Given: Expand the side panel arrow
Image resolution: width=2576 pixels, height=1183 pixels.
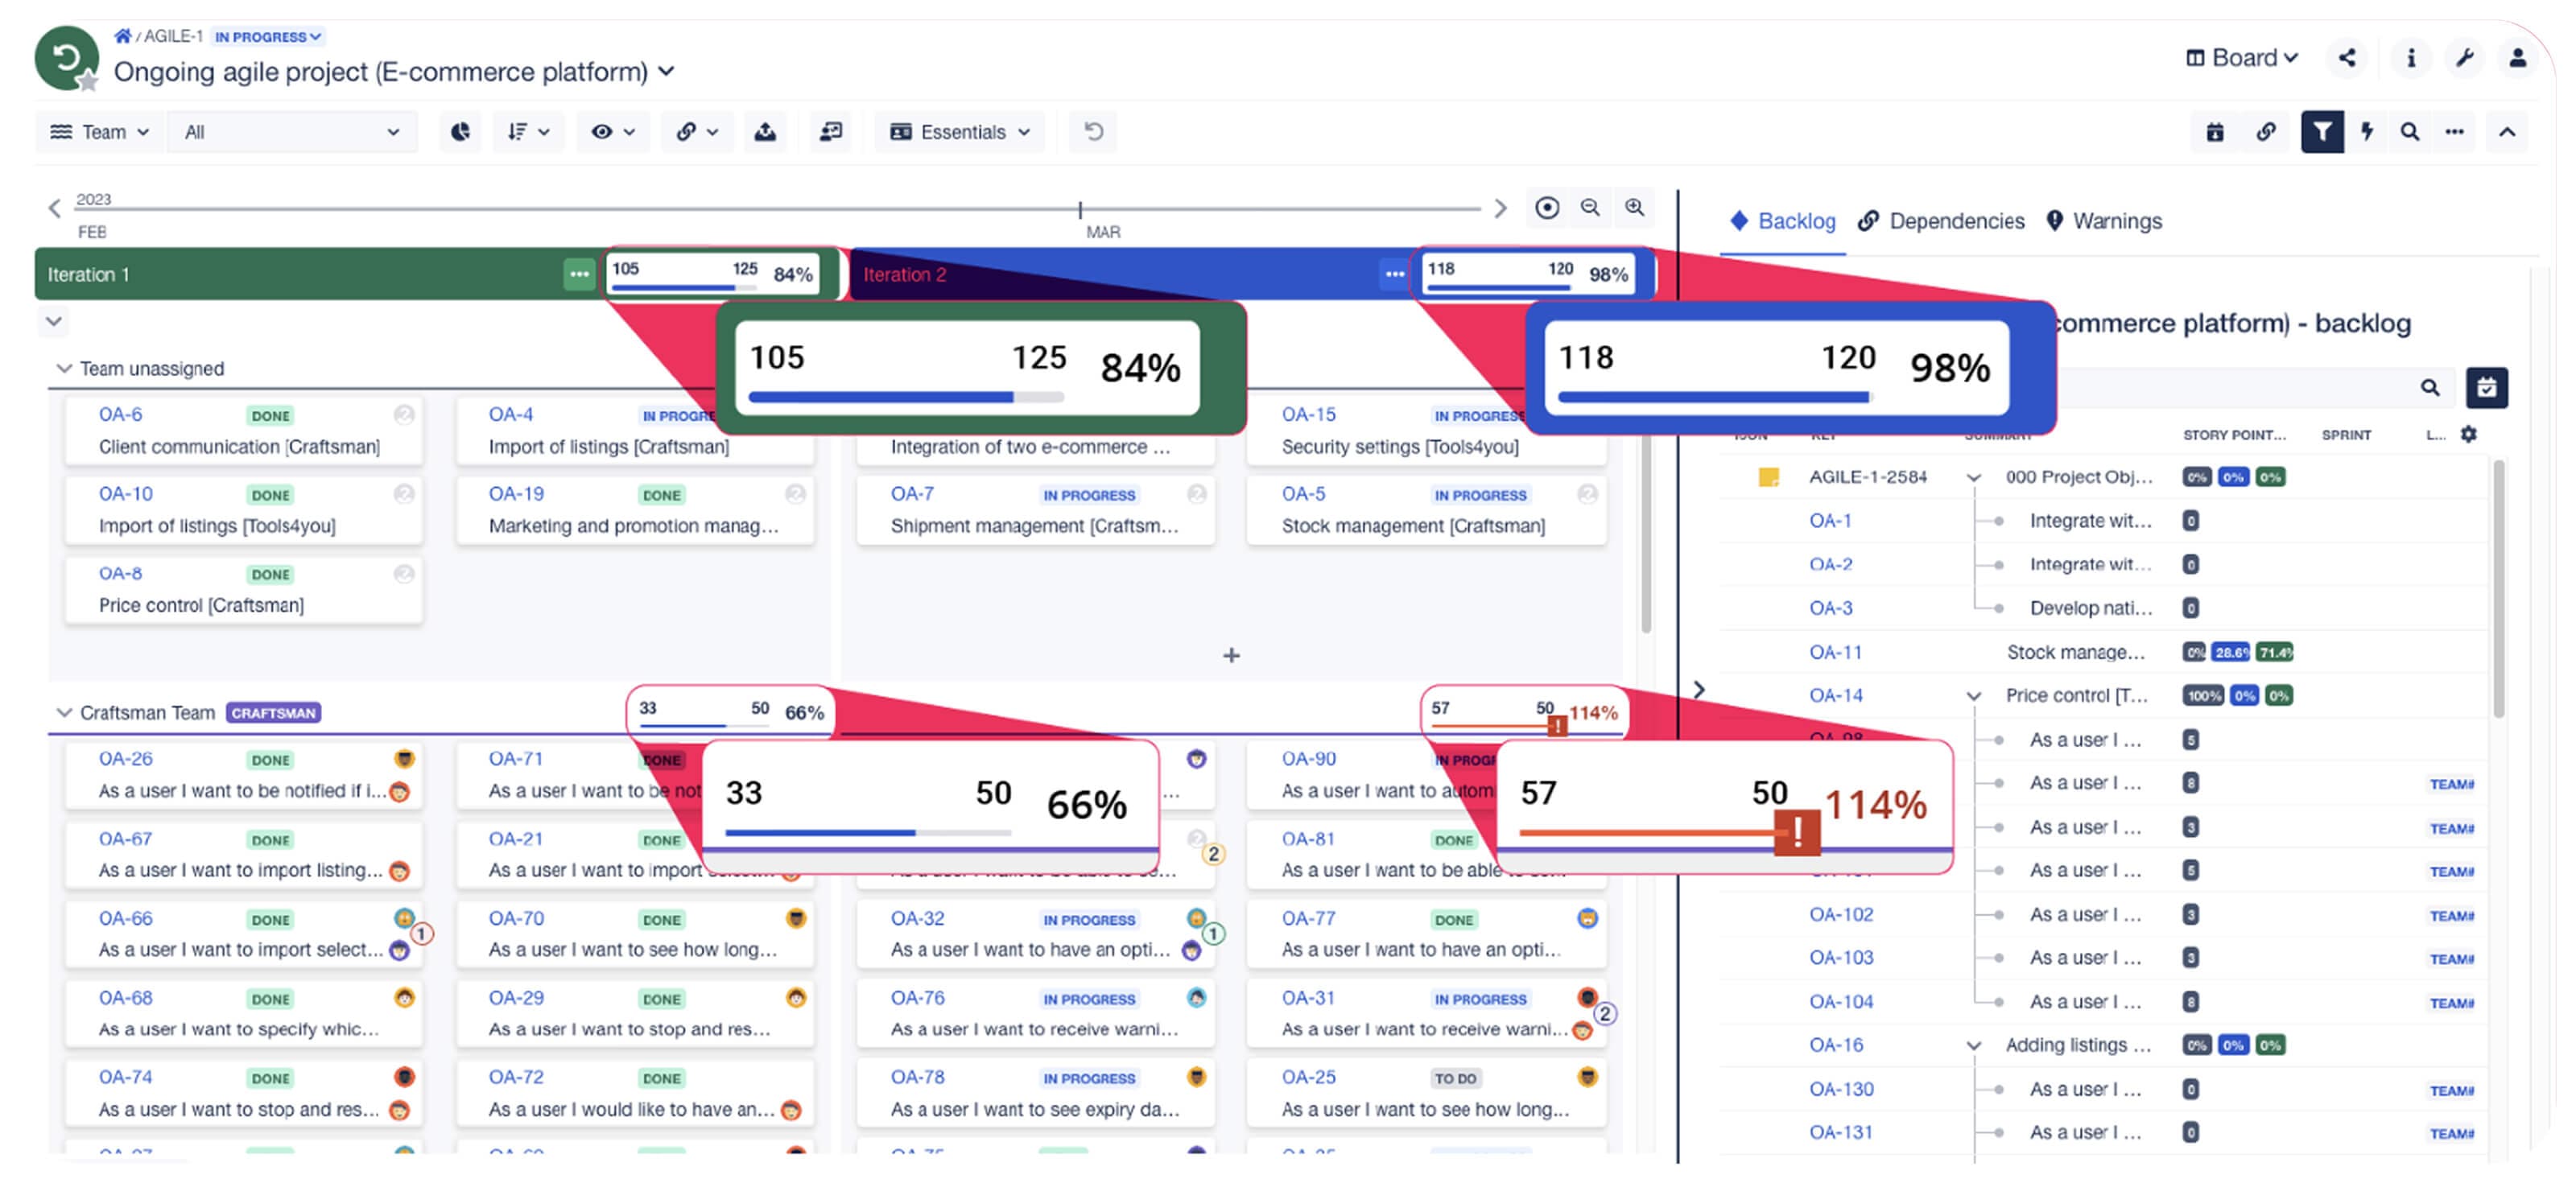Looking at the screenshot, I should 1699,690.
